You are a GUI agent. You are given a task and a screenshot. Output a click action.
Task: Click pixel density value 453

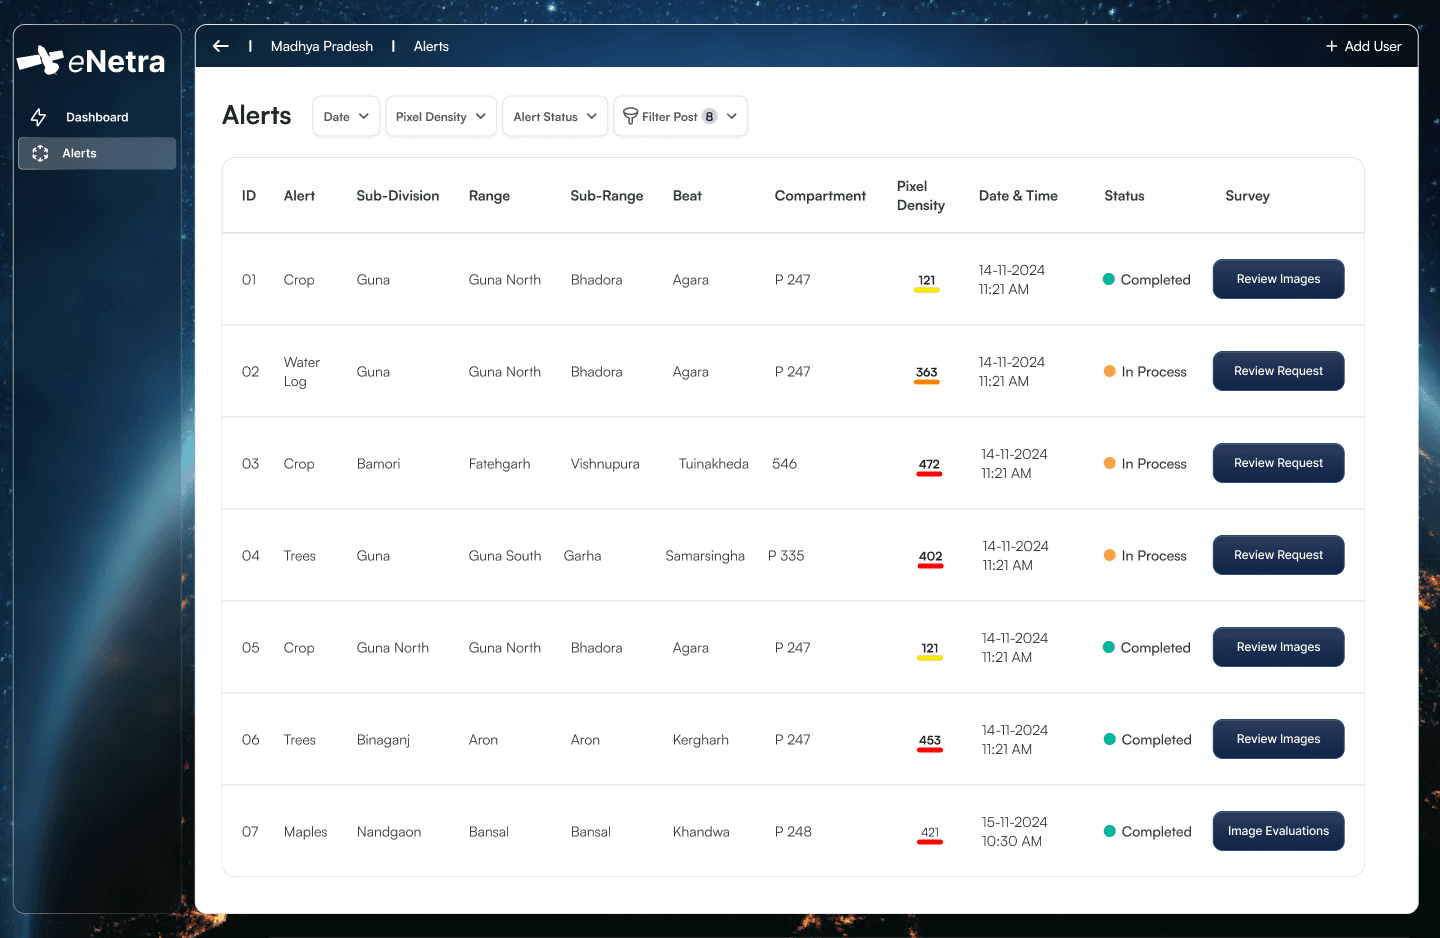(930, 740)
